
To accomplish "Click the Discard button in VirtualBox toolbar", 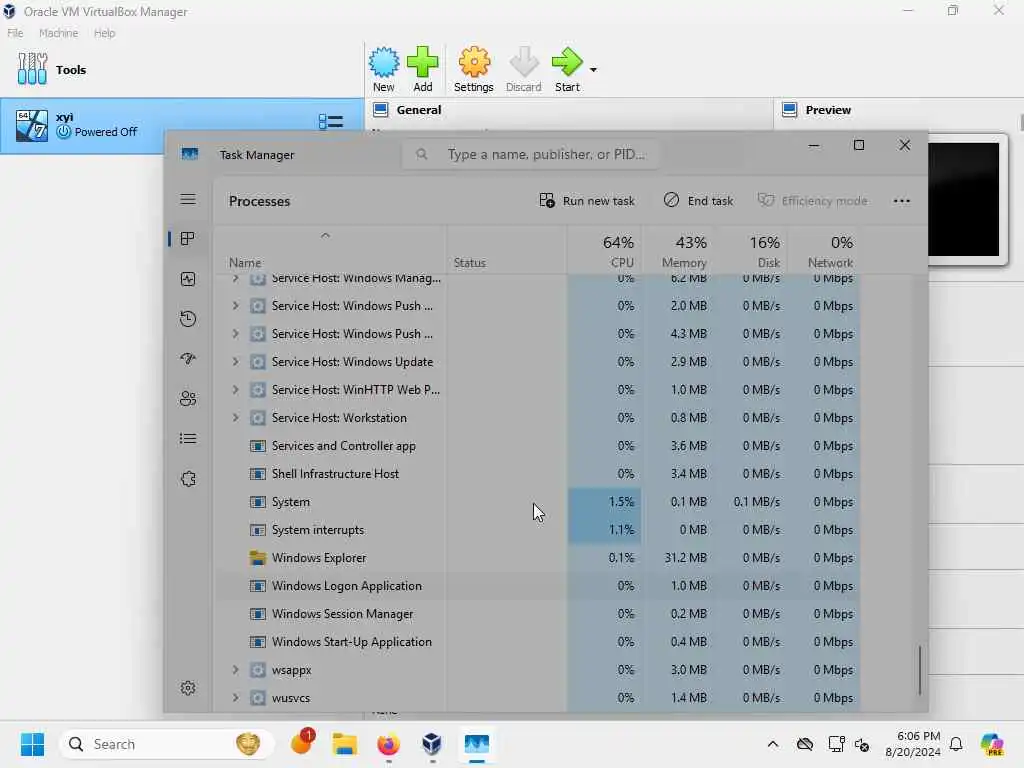I will 523,70.
